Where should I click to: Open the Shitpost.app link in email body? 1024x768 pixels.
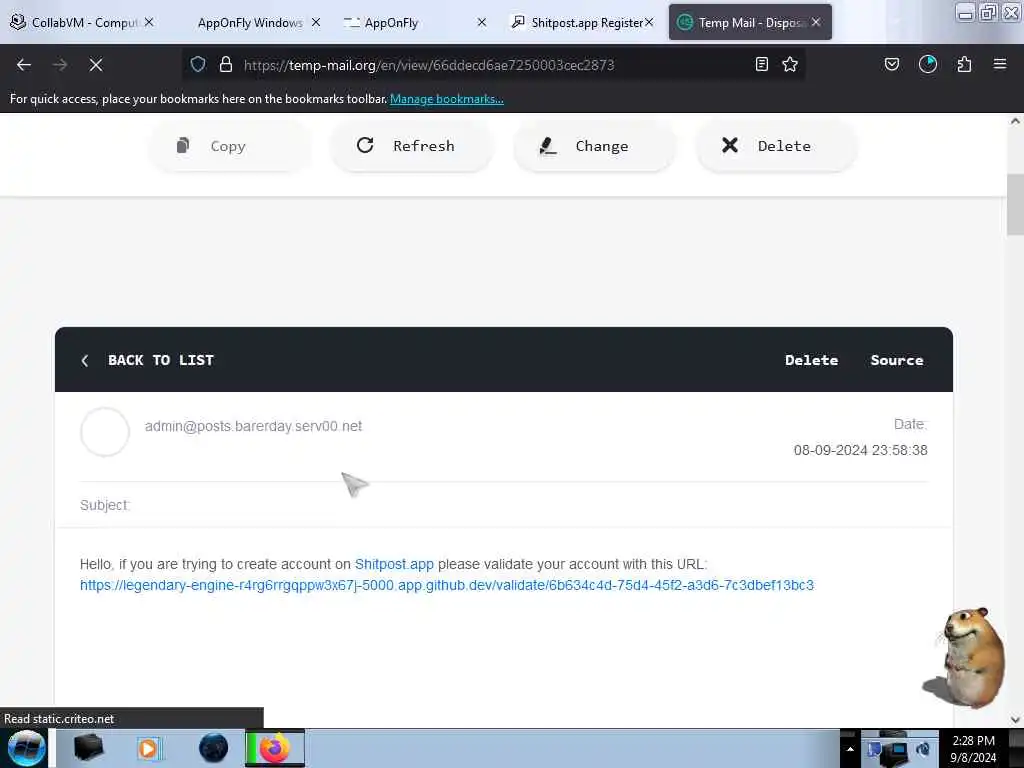394,564
